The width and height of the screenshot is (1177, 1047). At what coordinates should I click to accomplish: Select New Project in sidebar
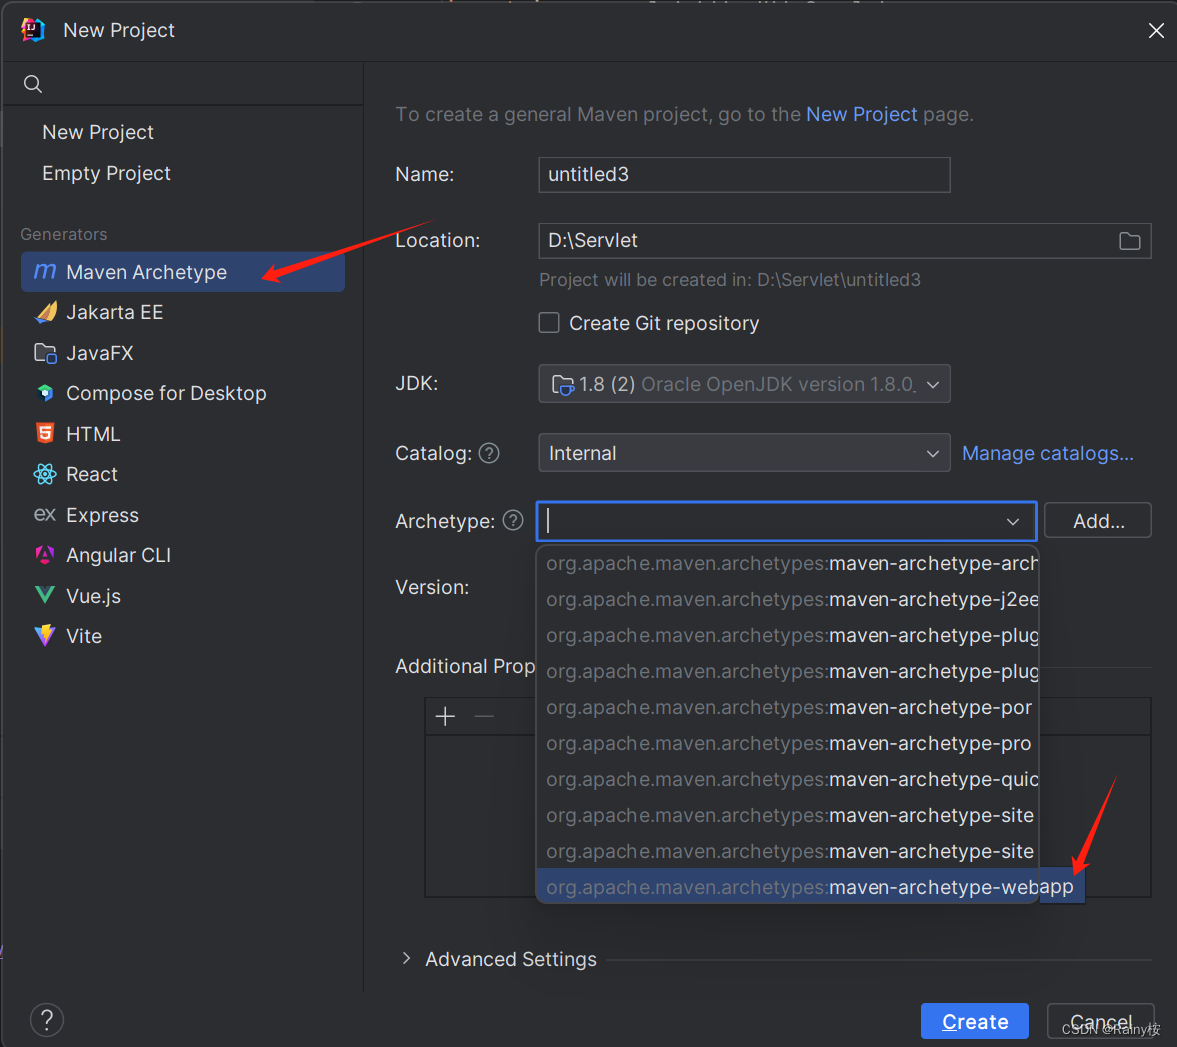pyautogui.click(x=98, y=132)
